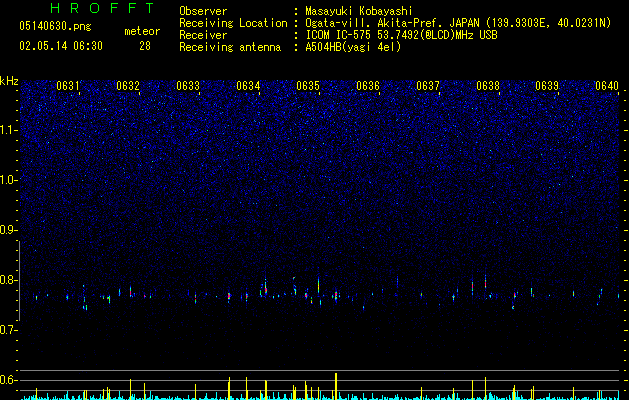Screen dimensions: 629x400
Task: Click the HROFFT title text
Action: 103,8
